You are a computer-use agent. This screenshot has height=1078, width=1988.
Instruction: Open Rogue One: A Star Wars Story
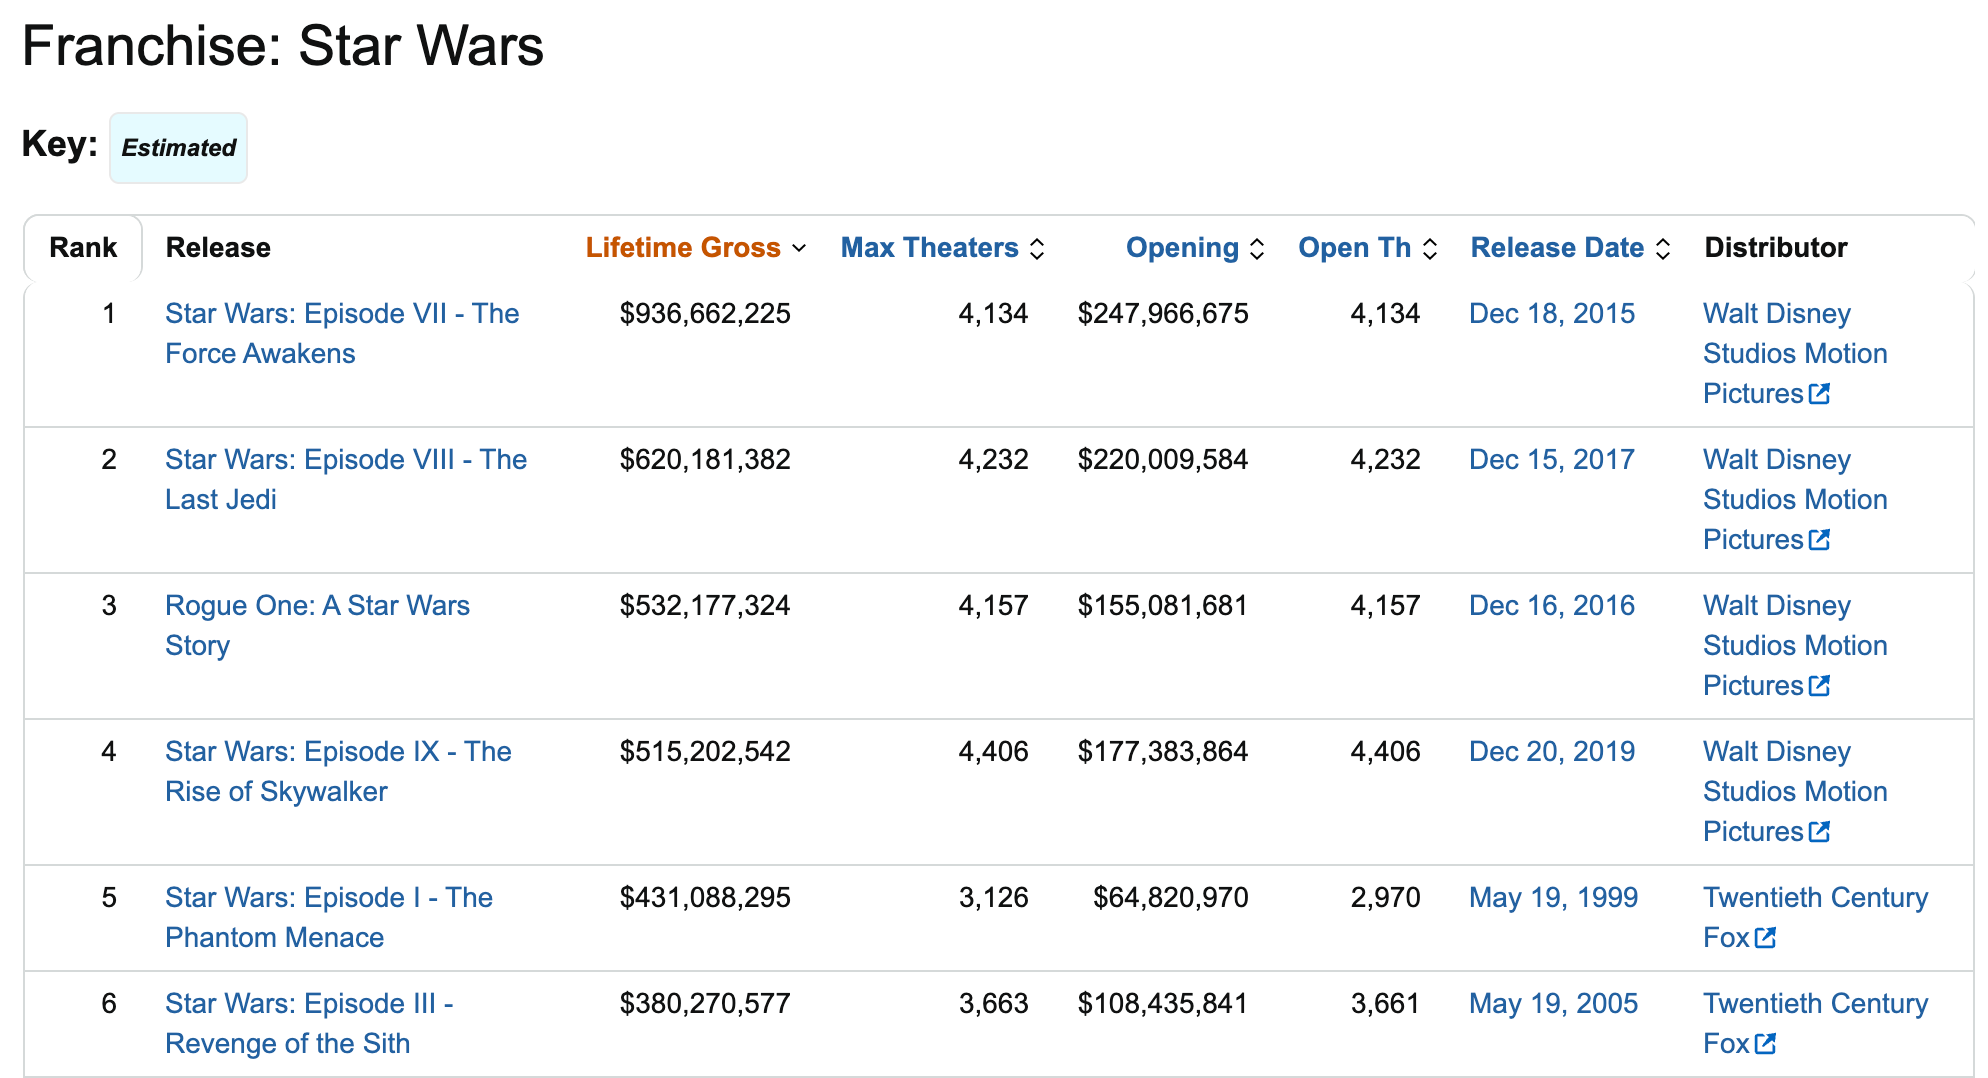pos(317,626)
